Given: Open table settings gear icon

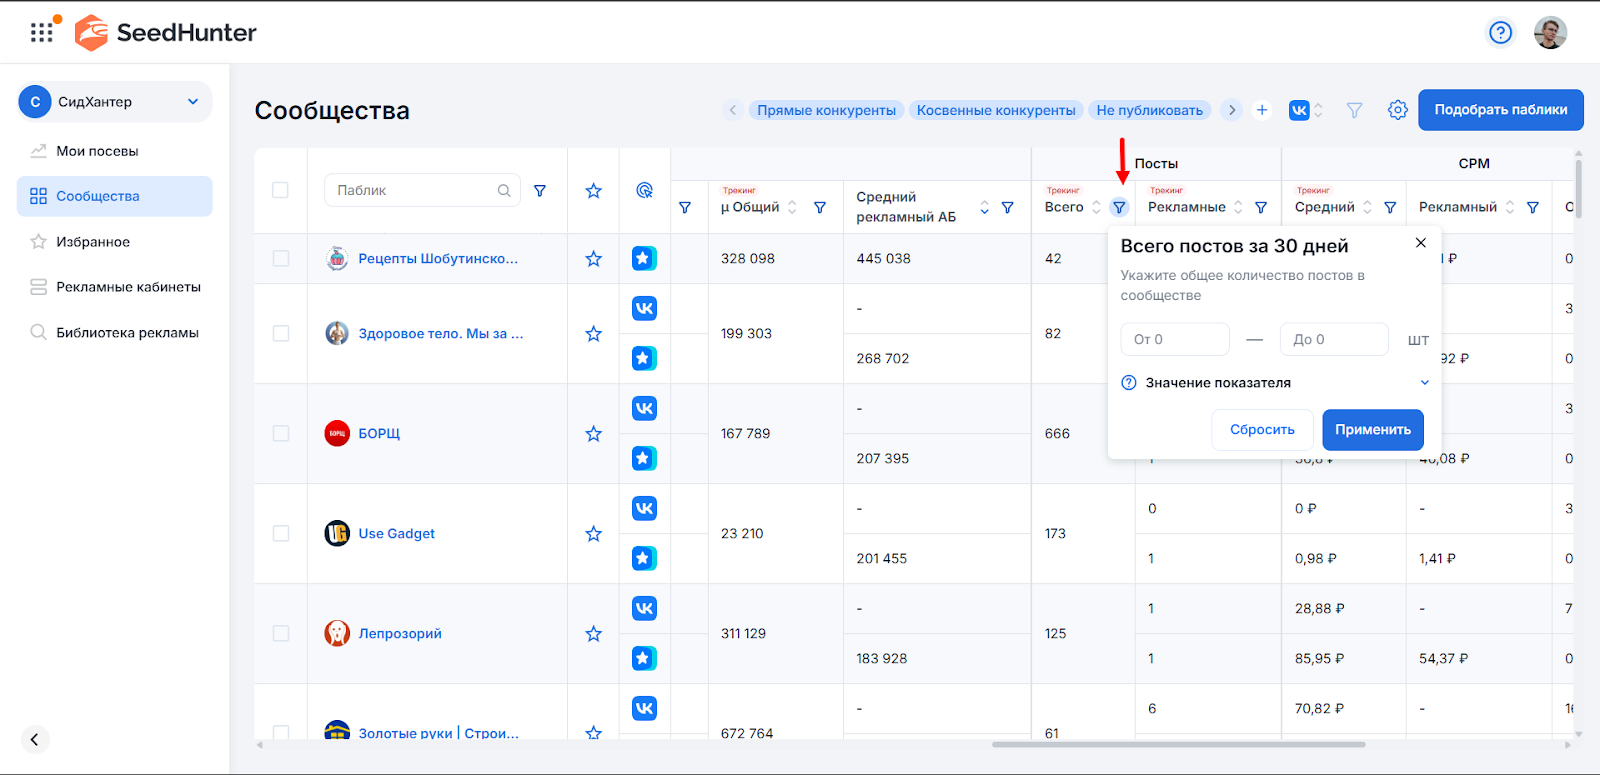Looking at the screenshot, I should (x=1397, y=110).
